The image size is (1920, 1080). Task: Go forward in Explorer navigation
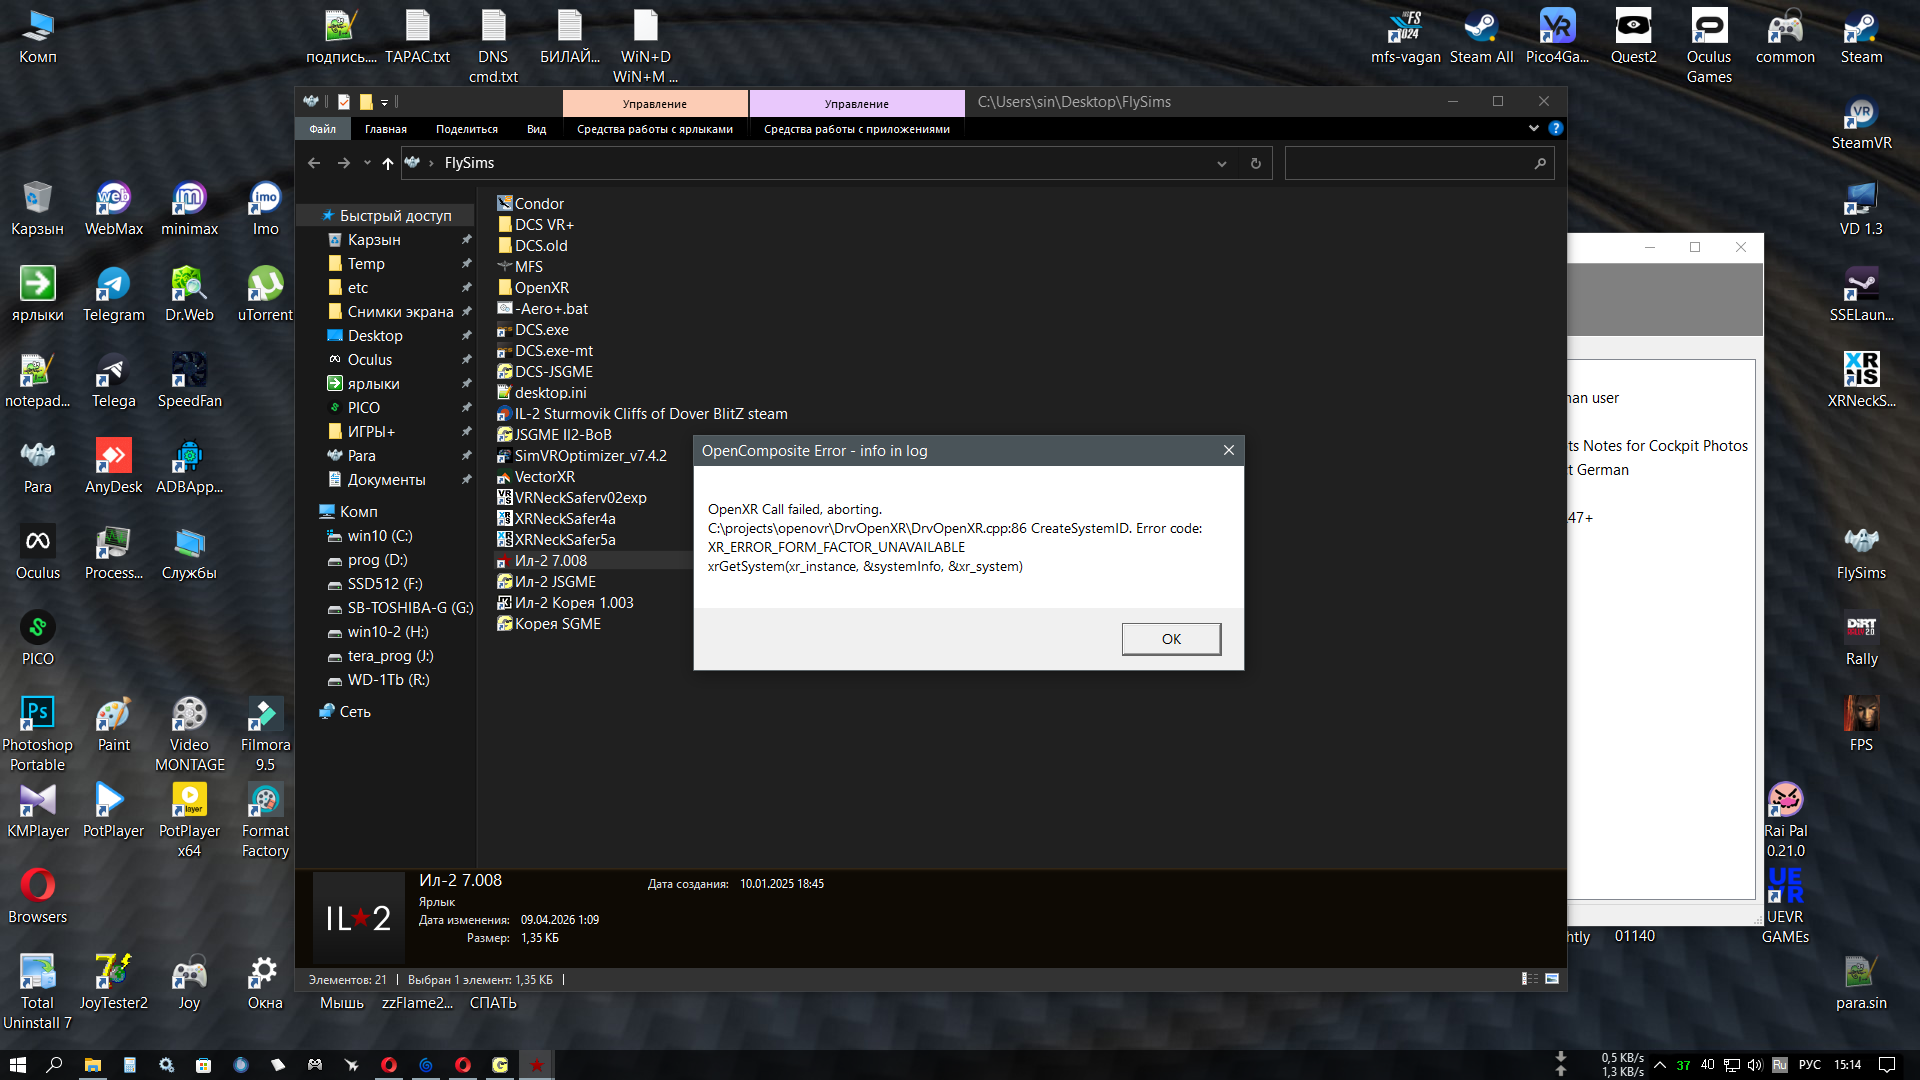344,163
